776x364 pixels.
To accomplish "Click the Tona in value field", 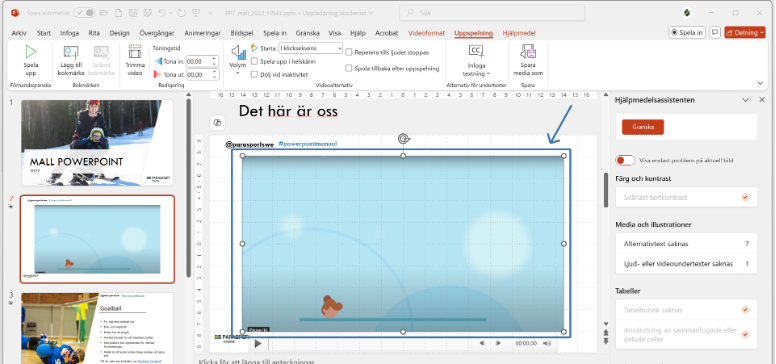I will (198, 61).
